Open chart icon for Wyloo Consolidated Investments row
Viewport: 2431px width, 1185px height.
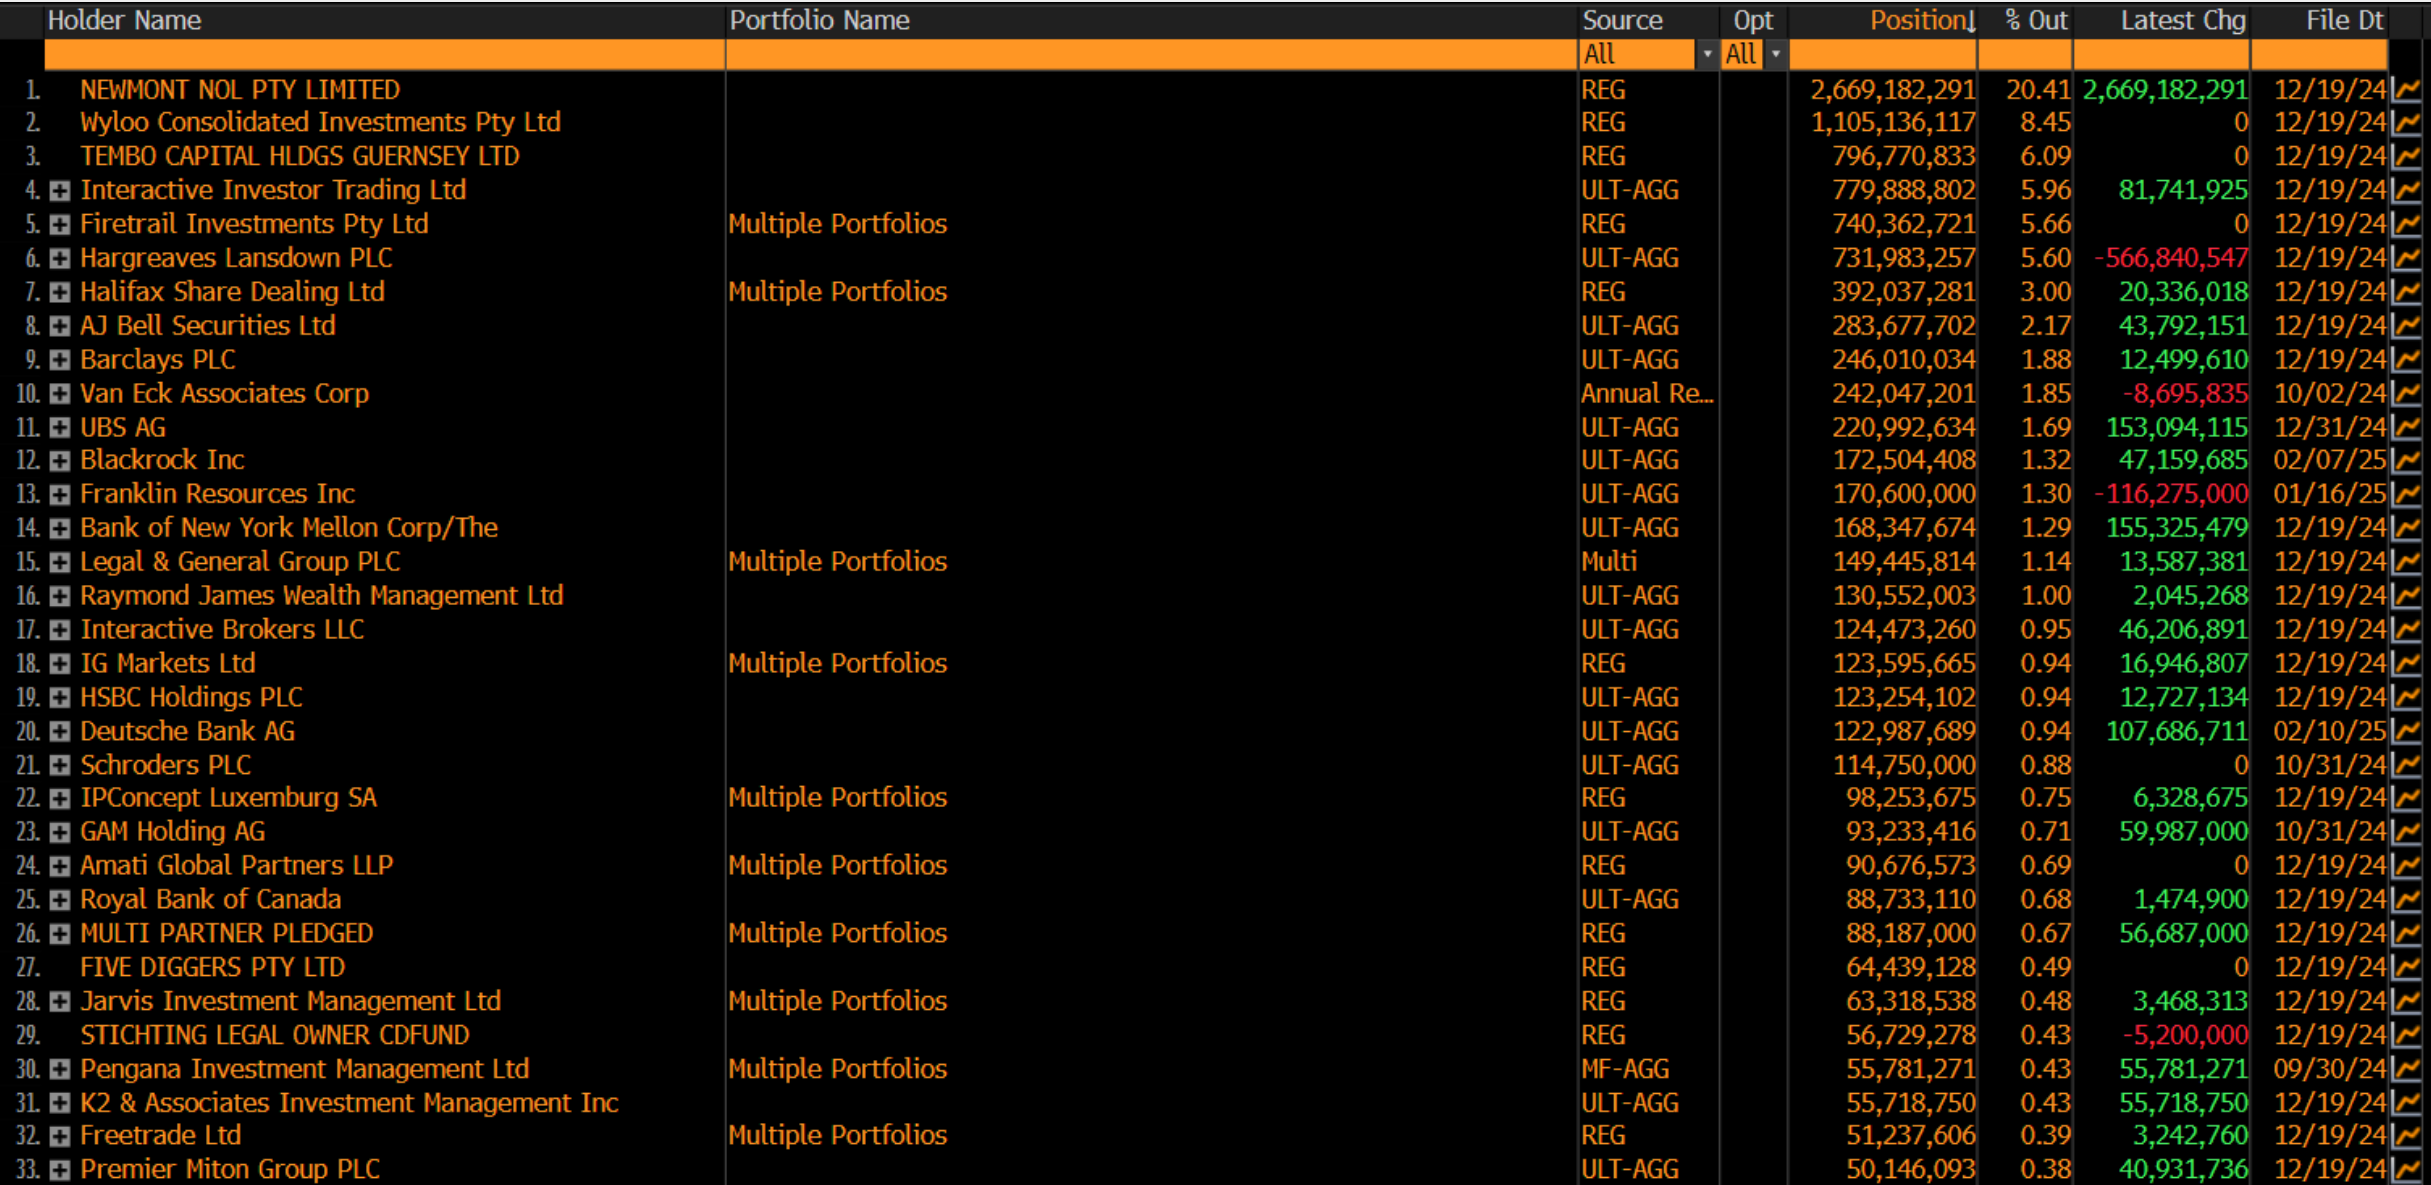(x=2406, y=123)
